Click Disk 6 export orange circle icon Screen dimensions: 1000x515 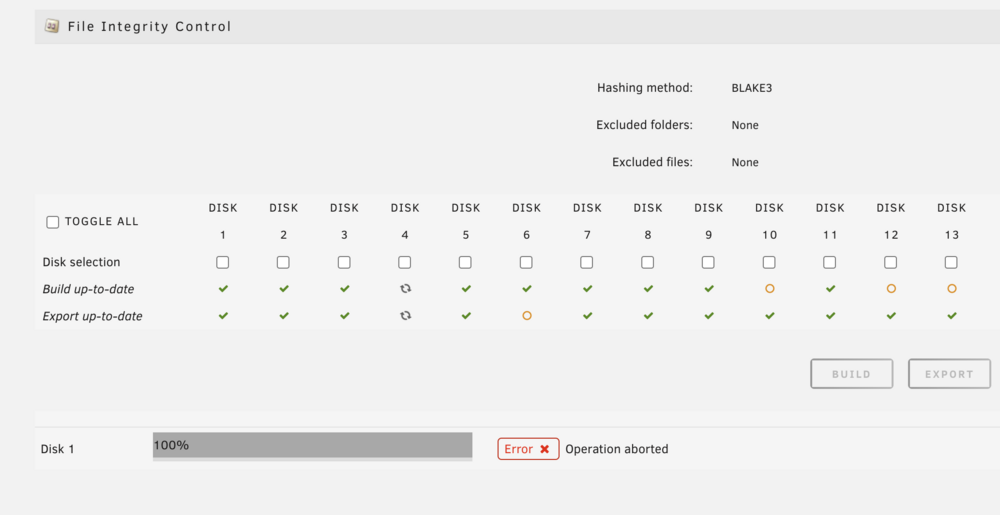pos(527,316)
